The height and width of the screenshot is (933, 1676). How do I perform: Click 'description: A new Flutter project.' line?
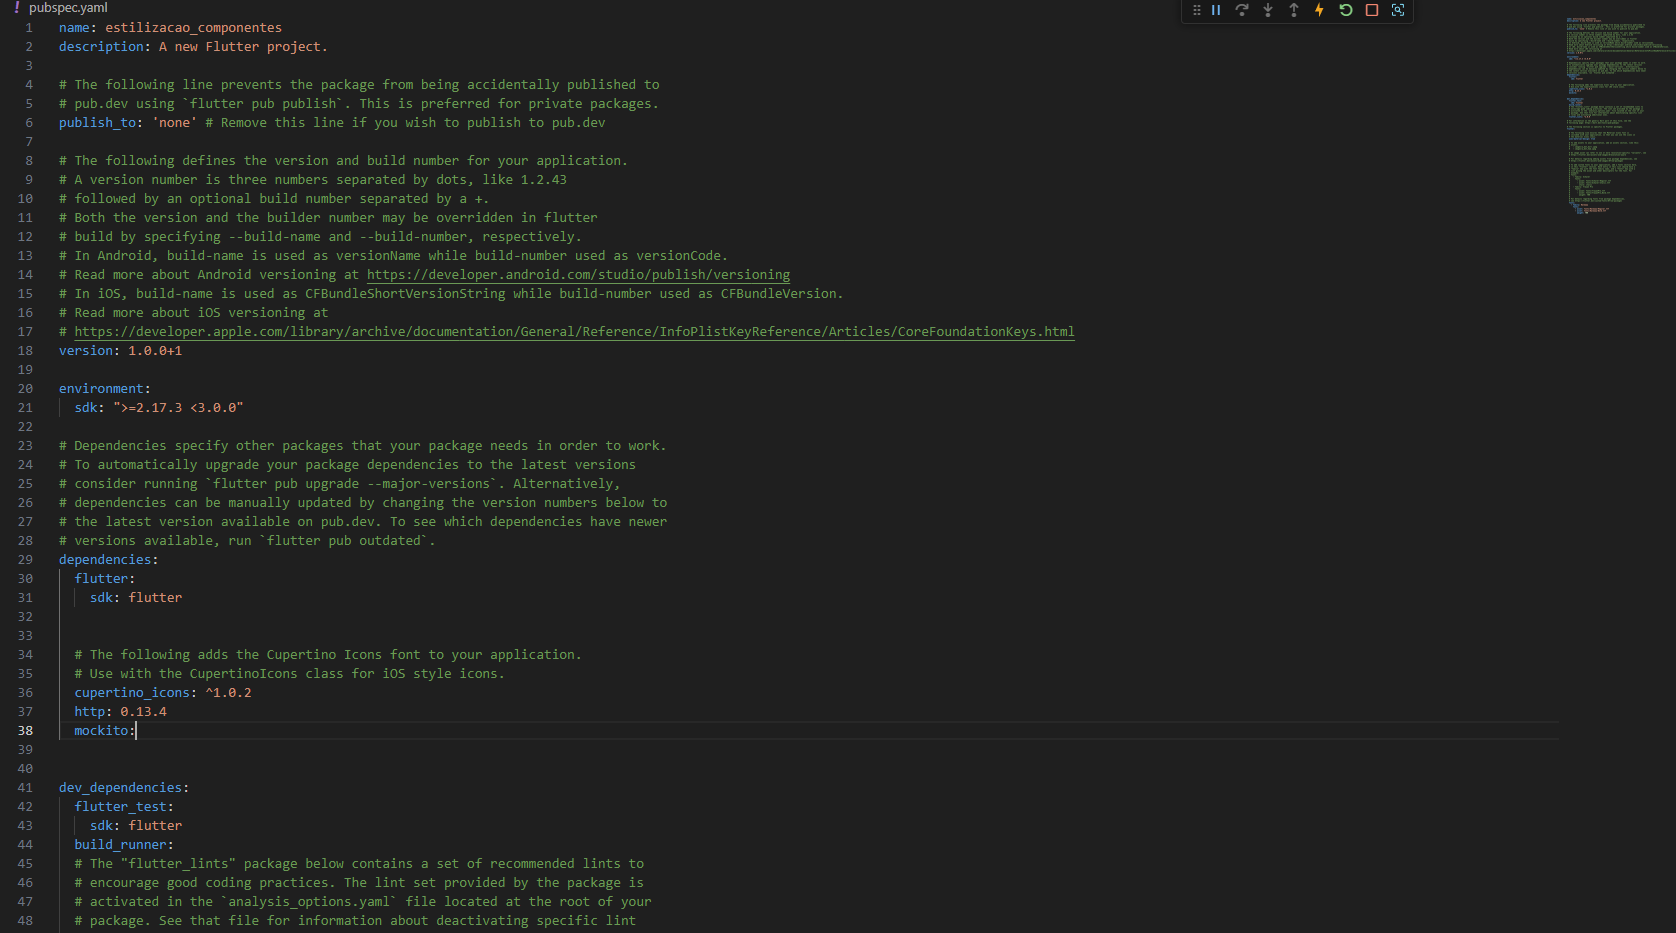pos(193,47)
